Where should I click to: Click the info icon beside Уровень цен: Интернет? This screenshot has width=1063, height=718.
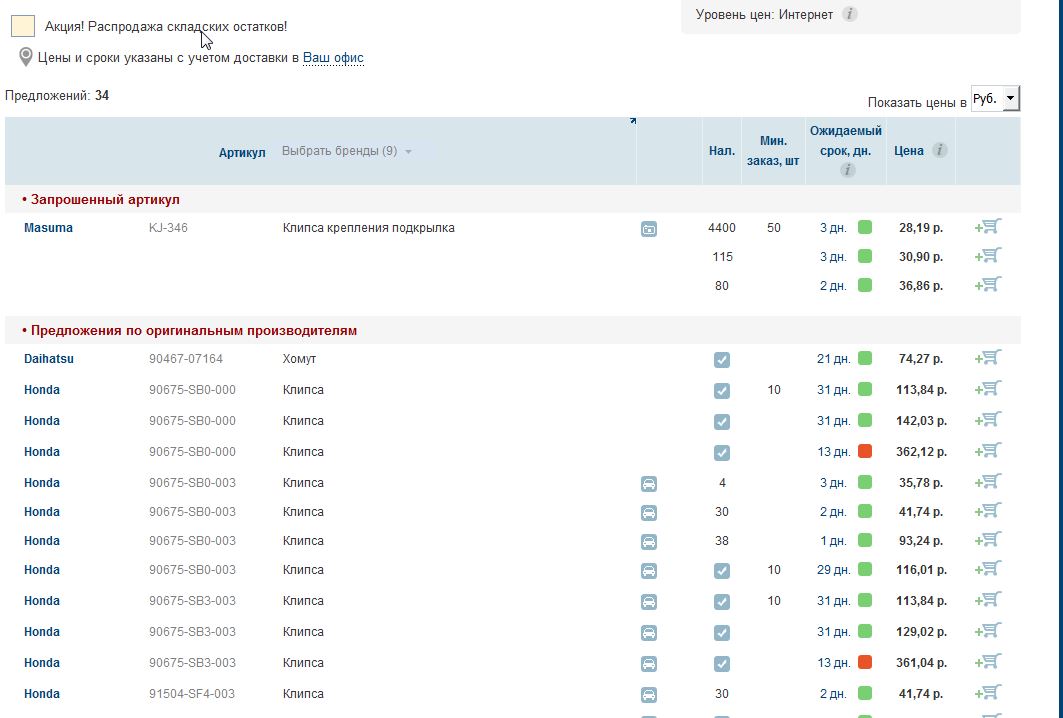(x=849, y=15)
